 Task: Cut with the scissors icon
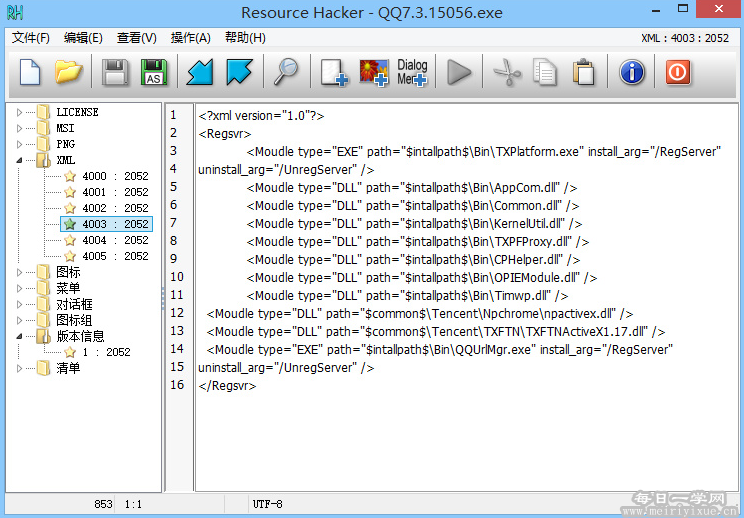(x=507, y=73)
